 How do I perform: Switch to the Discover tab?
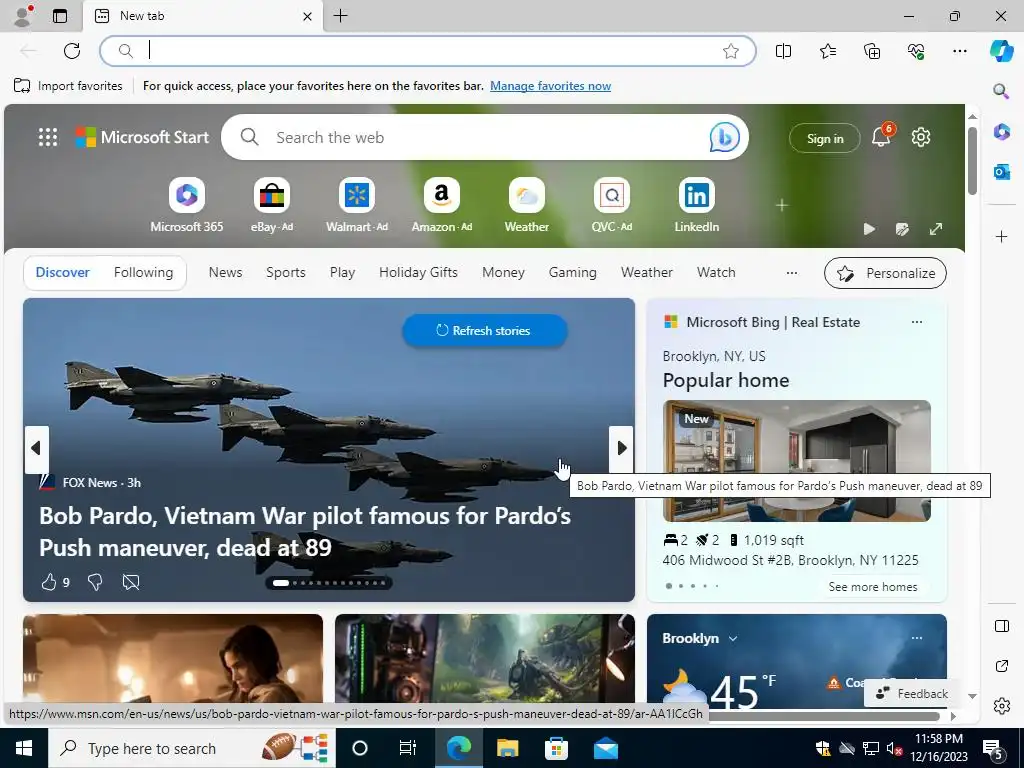(63, 272)
